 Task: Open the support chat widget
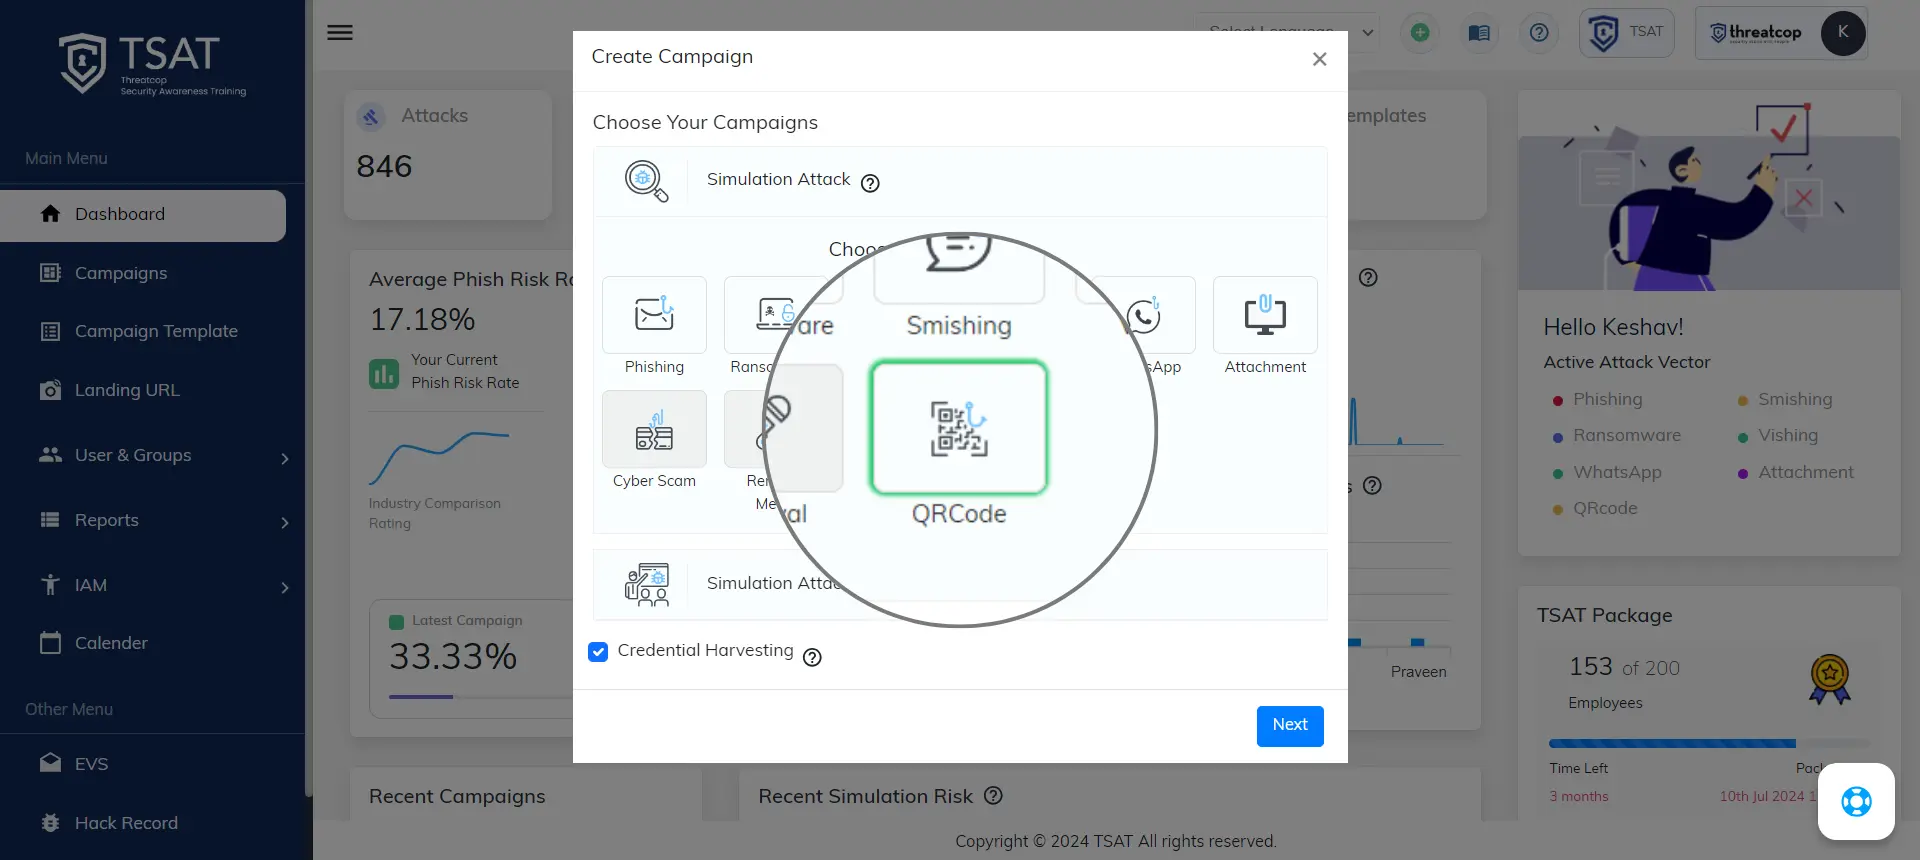tap(1855, 801)
